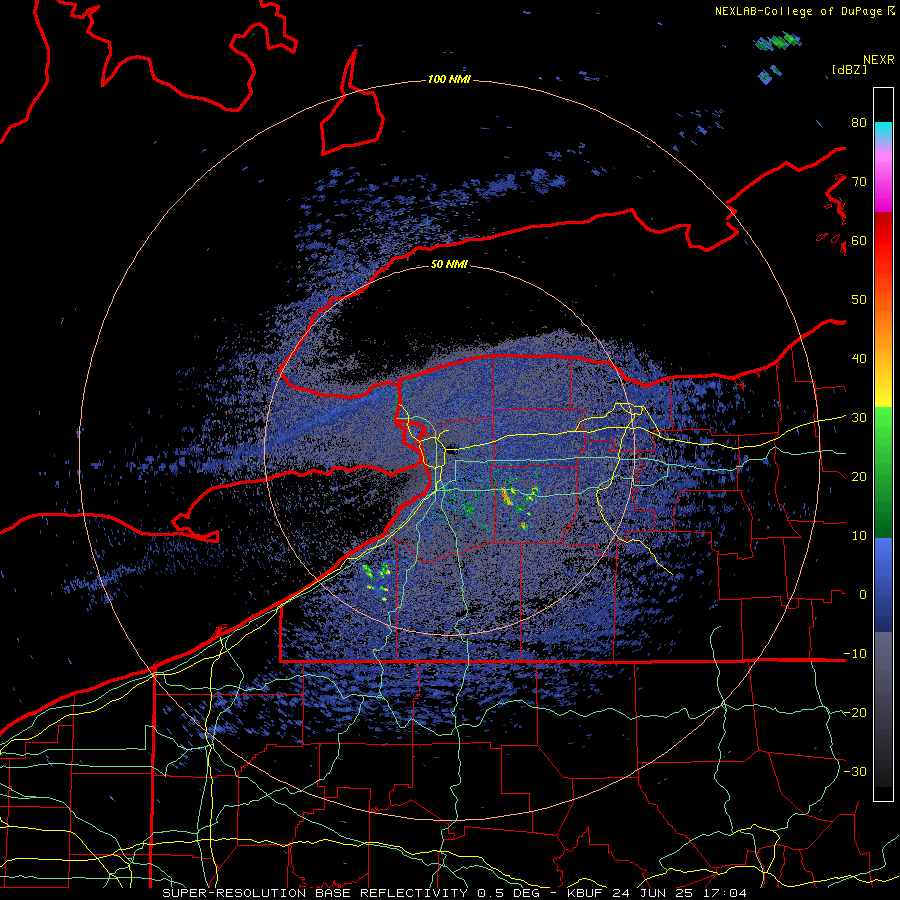The height and width of the screenshot is (900, 900).
Task: Click the 30 value on dBZ scale
Action: (859, 418)
